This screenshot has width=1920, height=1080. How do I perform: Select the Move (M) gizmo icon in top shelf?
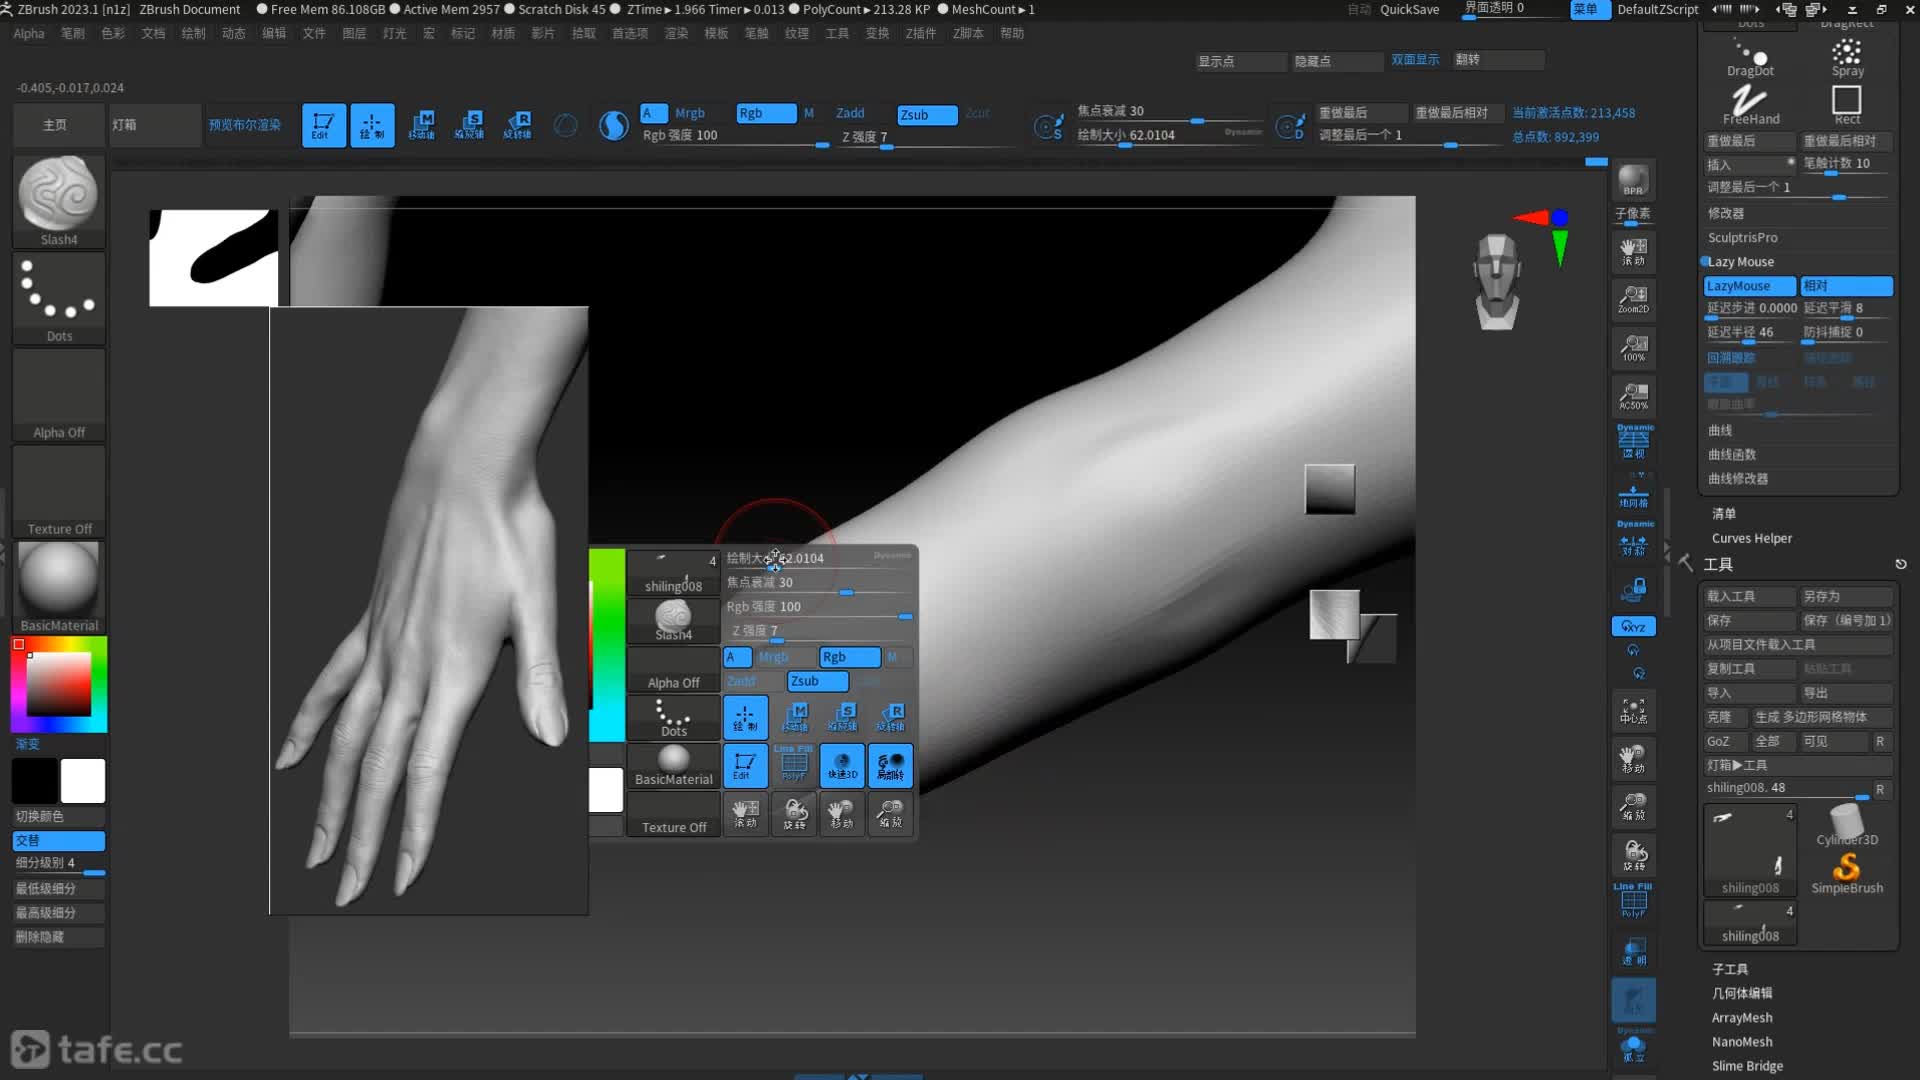tap(421, 125)
